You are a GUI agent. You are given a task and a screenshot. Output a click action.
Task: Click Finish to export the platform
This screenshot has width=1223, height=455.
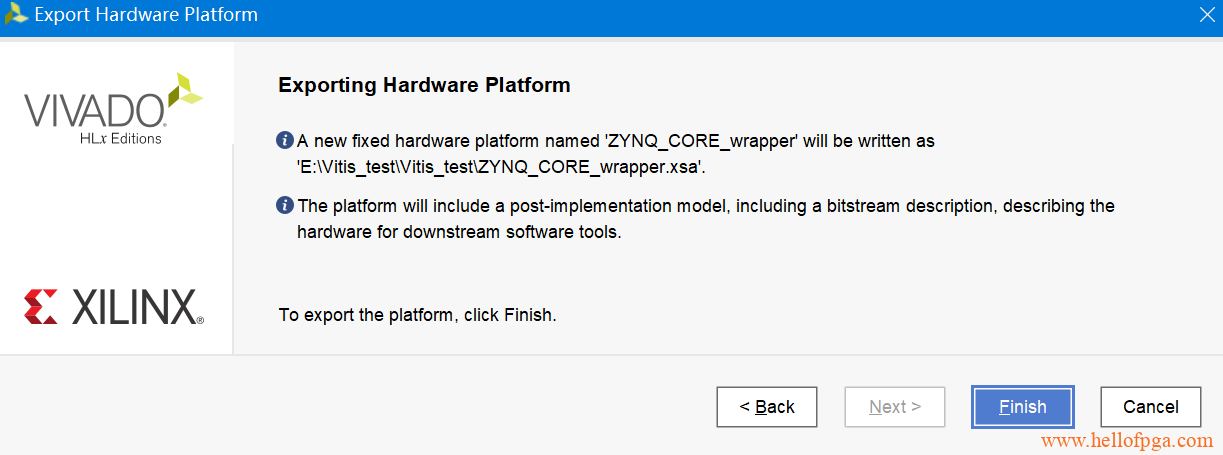(x=1022, y=407)
